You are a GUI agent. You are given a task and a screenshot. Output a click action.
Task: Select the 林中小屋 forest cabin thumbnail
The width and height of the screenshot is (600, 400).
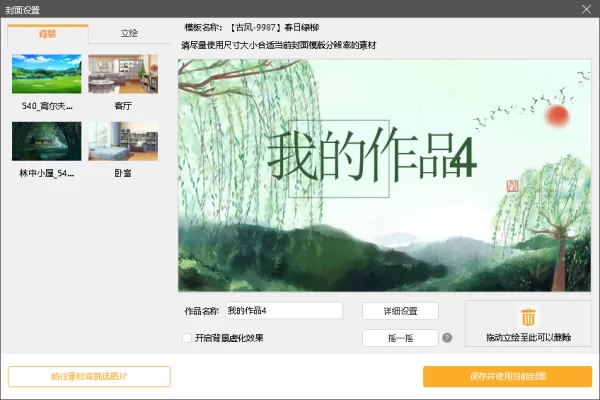coord(47,141)
